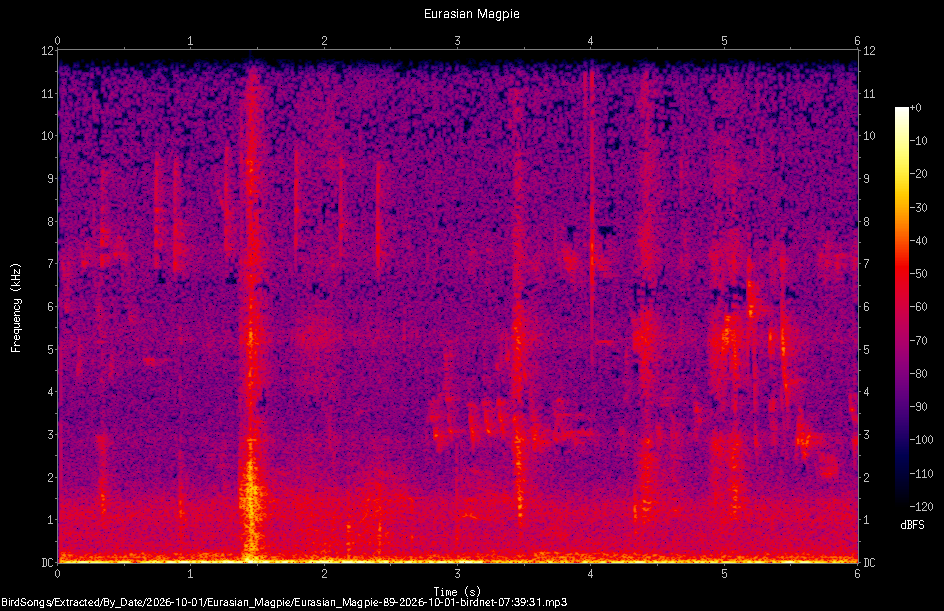Select the Eurasian_Magpie mp3 file path text
The image size is (944, 611).
coord(284,602)
